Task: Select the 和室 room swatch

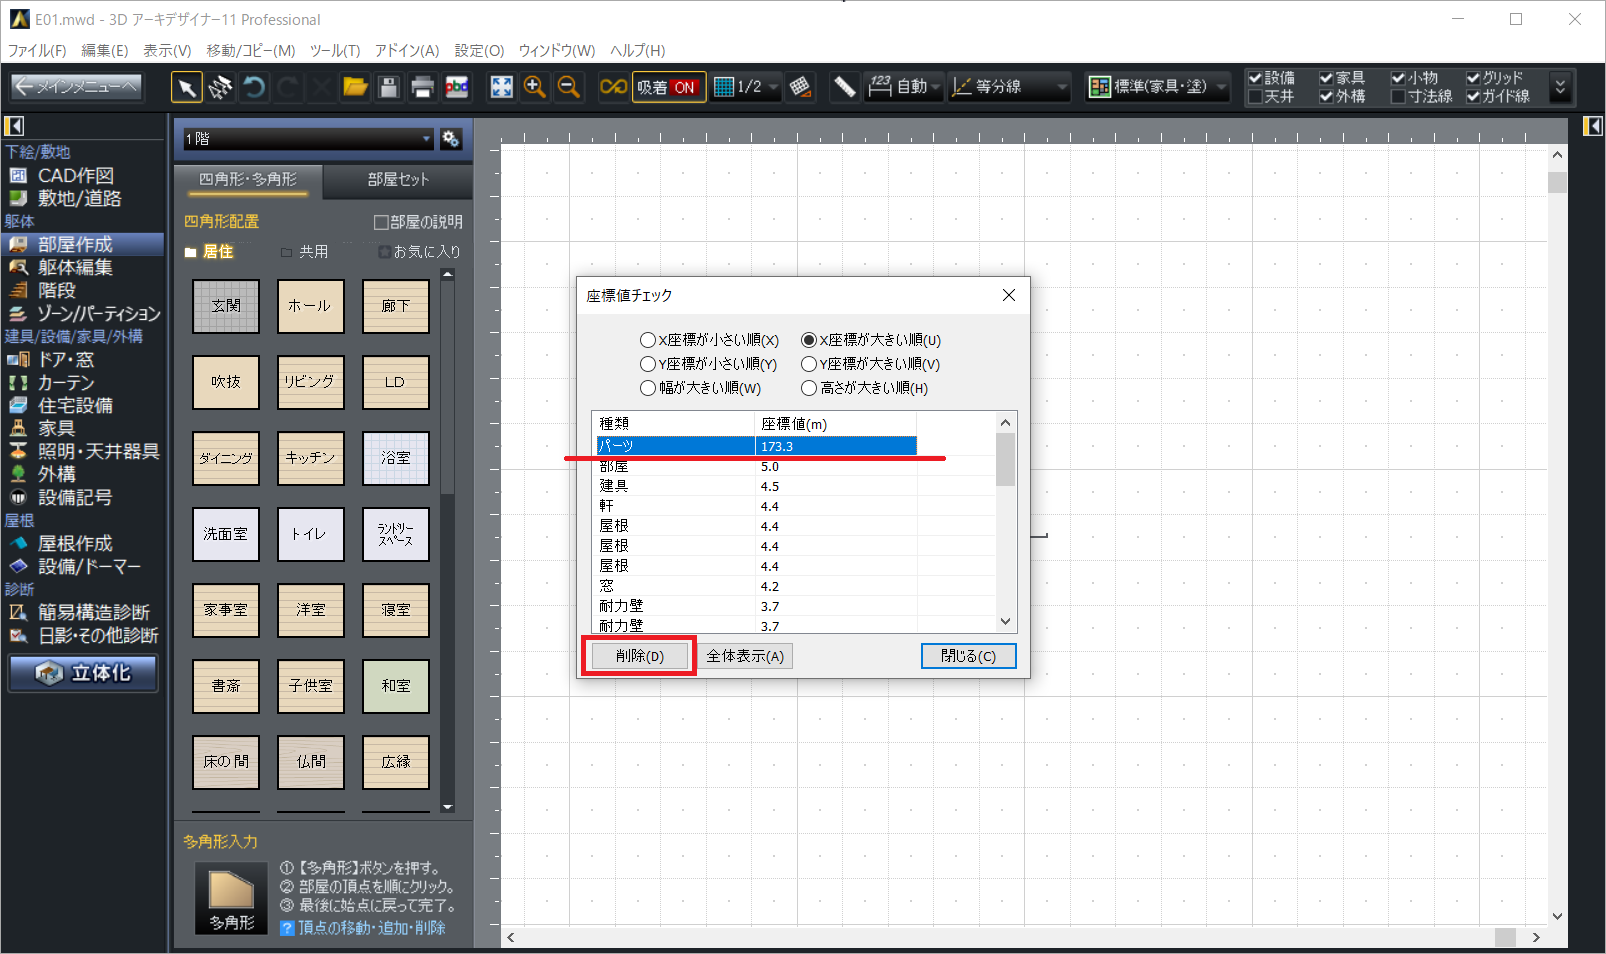Action: pos(395,686)
